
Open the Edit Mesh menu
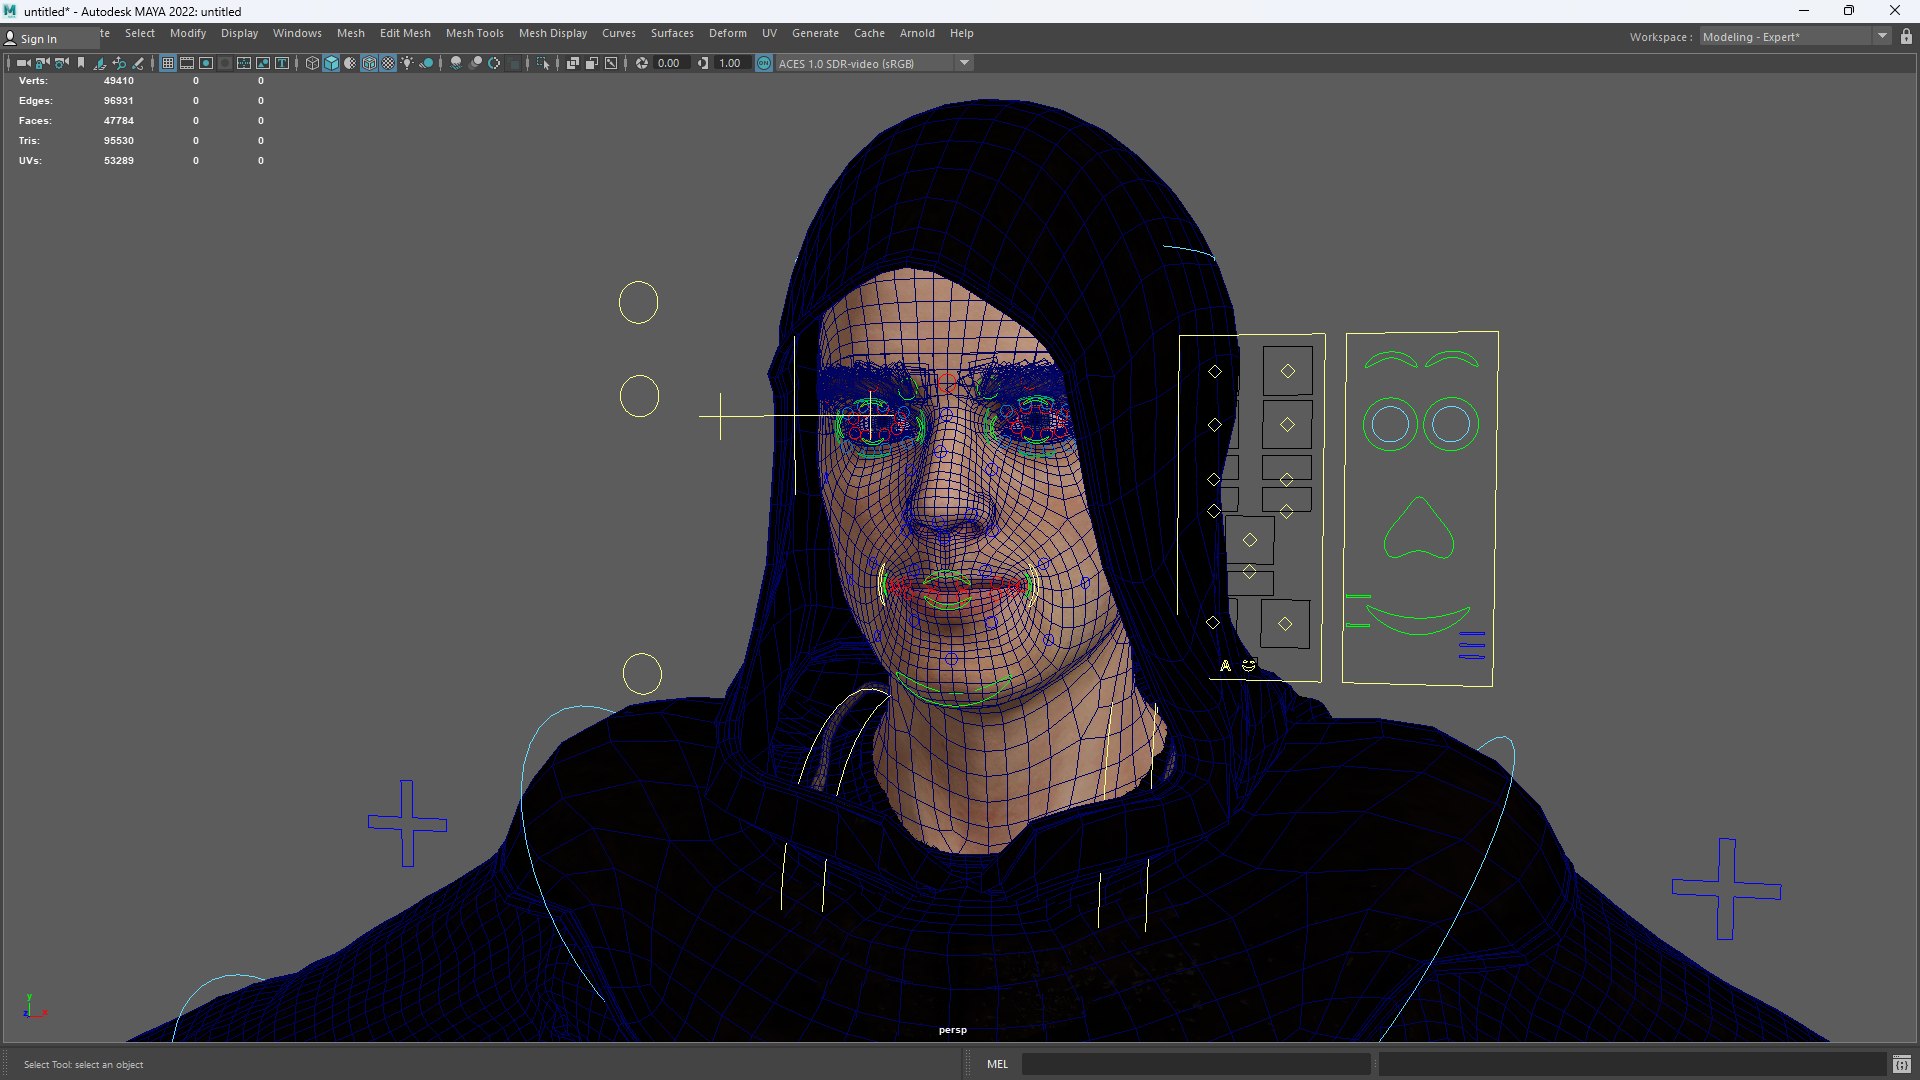405,33
